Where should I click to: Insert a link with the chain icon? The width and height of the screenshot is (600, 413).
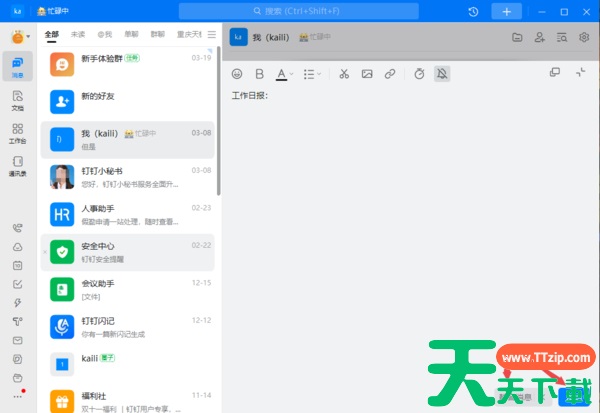click(390, 73)
